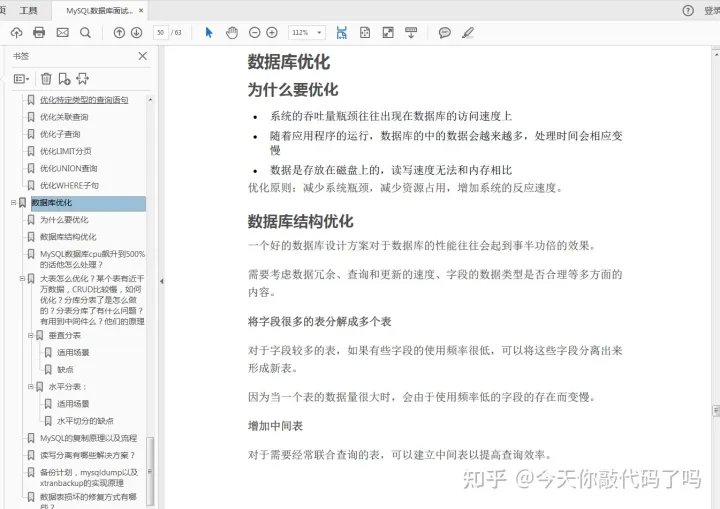Click the print icon in toolbar

[39, 33]
